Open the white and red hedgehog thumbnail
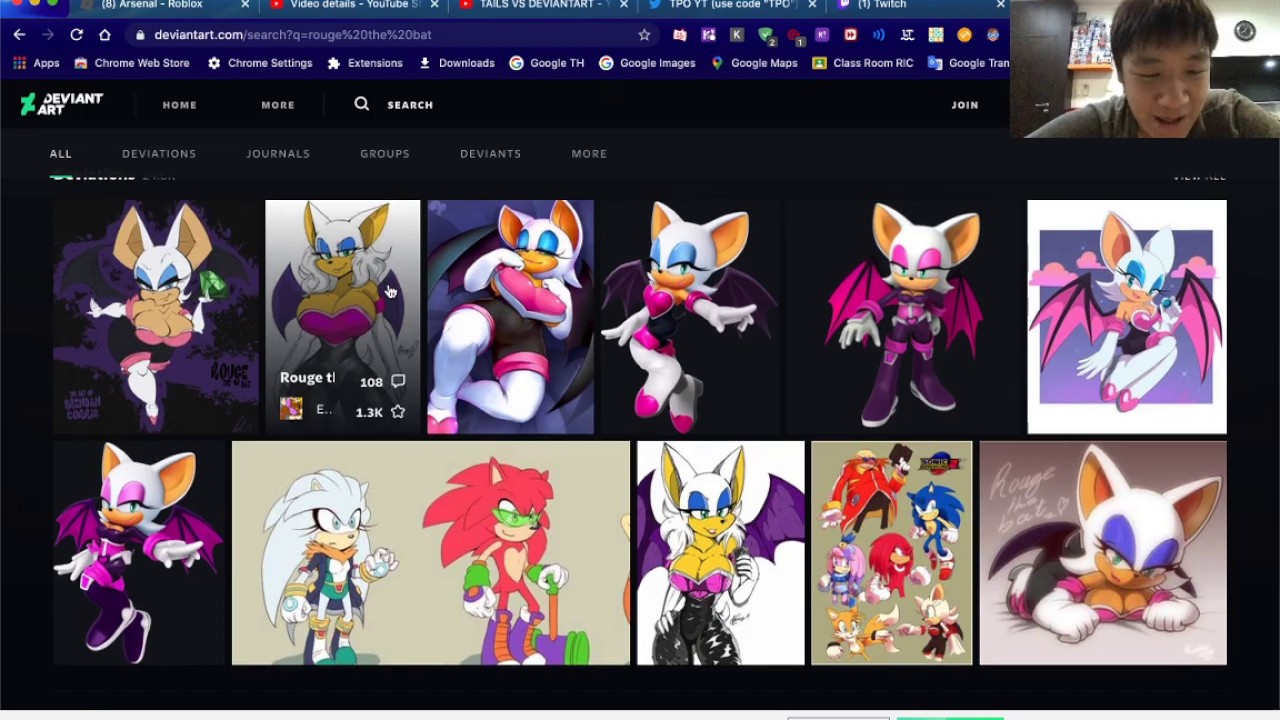Image resolution: width=1280 pixels, height=720 pixels. (431, 553)
